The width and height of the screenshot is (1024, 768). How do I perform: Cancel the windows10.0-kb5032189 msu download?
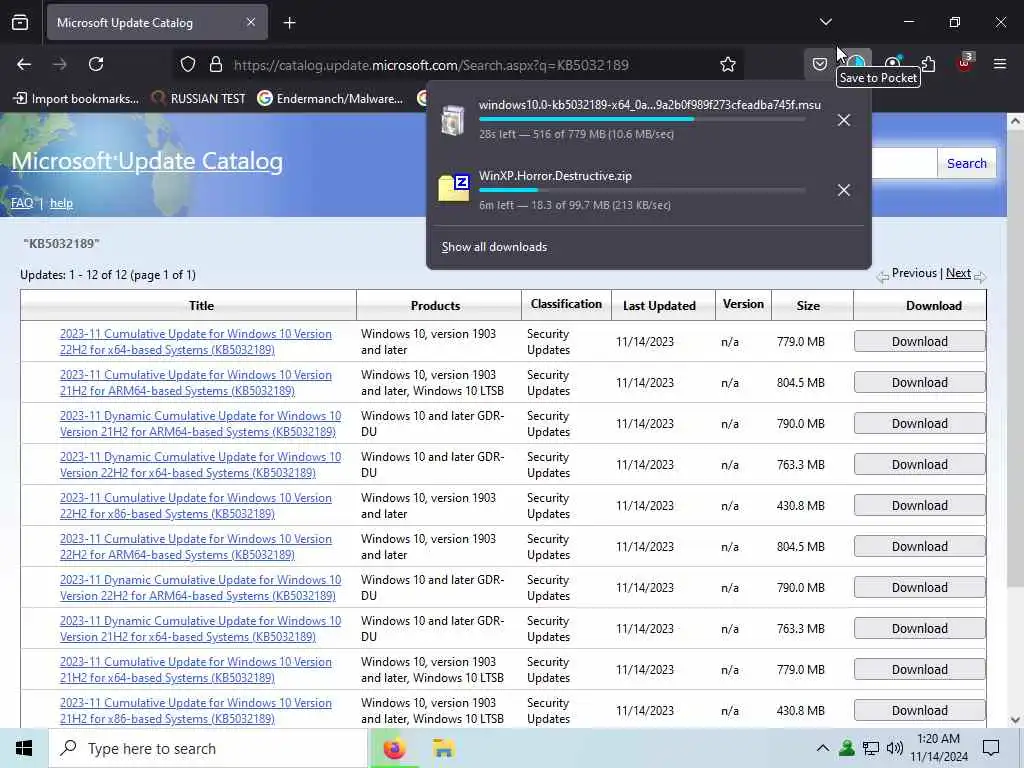[x=844, y=120]
